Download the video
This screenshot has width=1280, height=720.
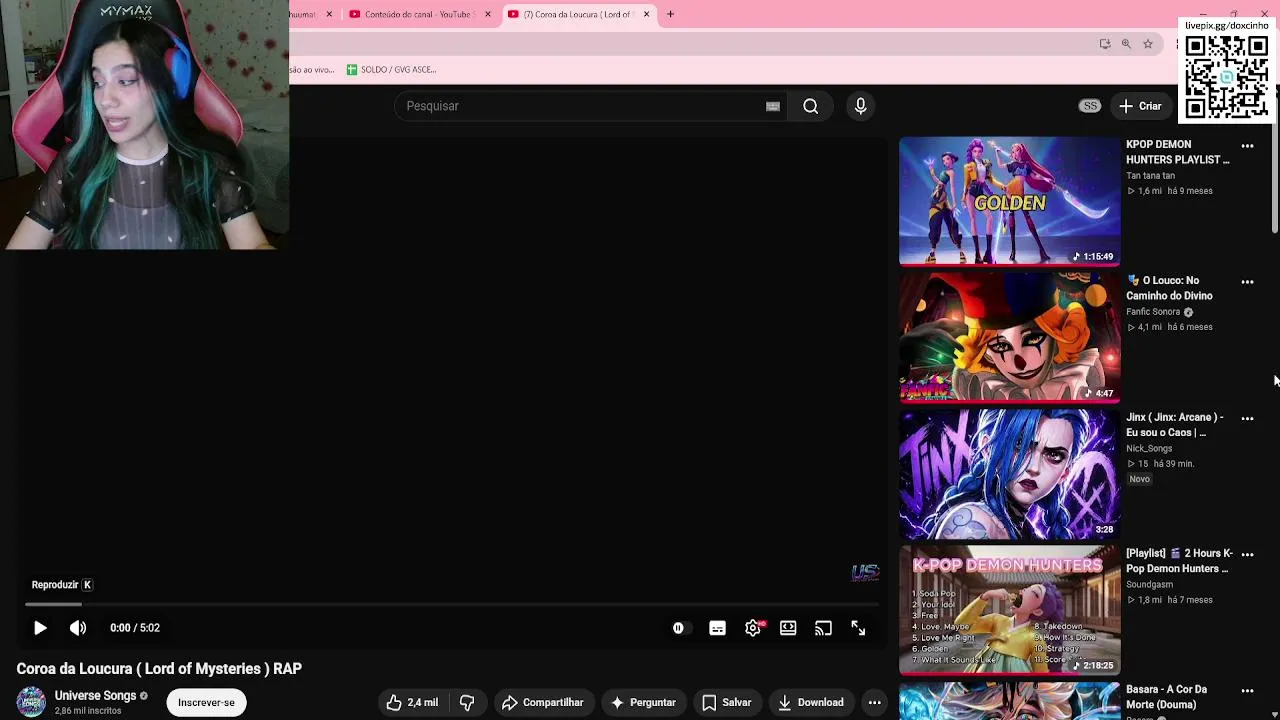pos(810,702)
